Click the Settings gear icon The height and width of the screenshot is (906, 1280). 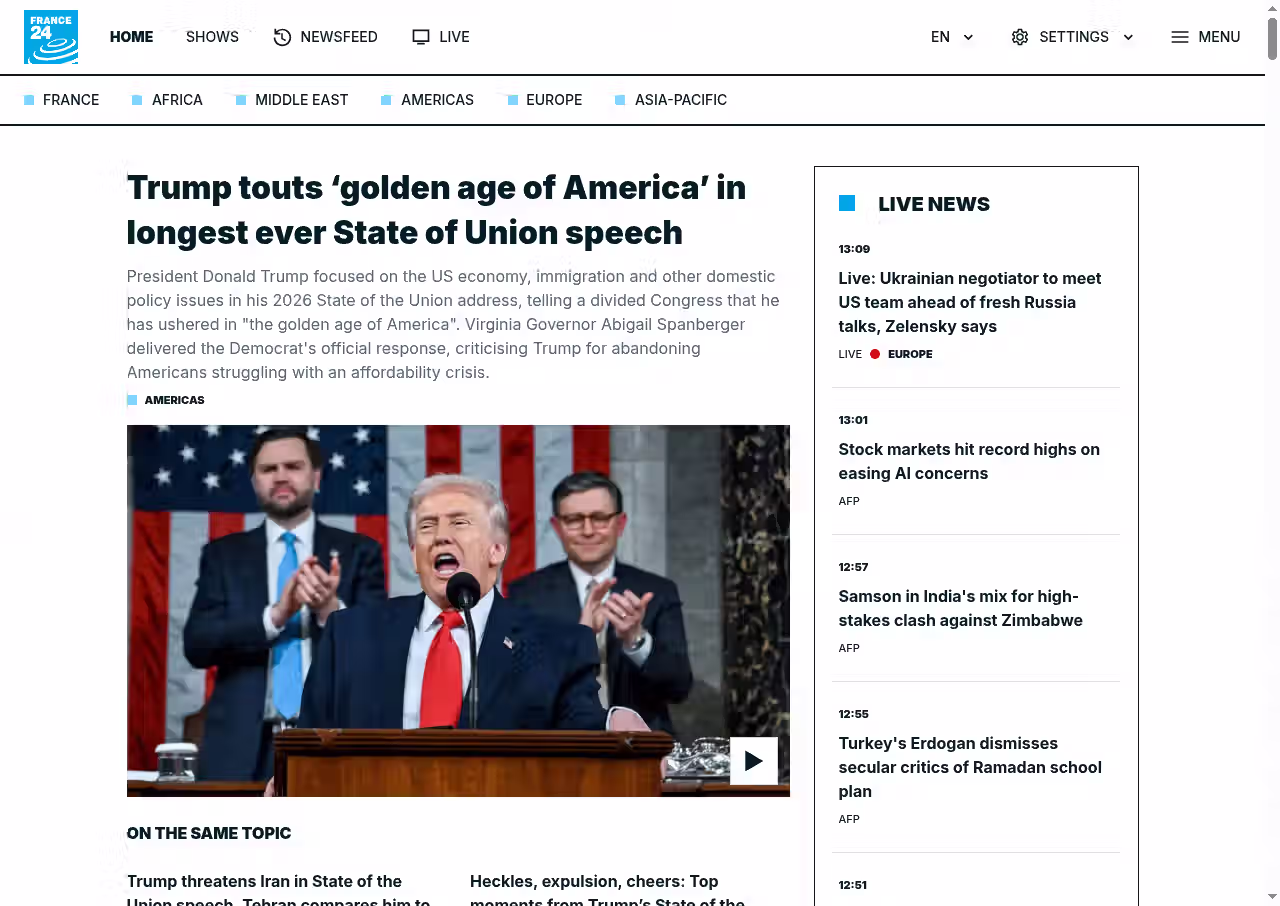pyautogui.click(x=1019, y=37)
